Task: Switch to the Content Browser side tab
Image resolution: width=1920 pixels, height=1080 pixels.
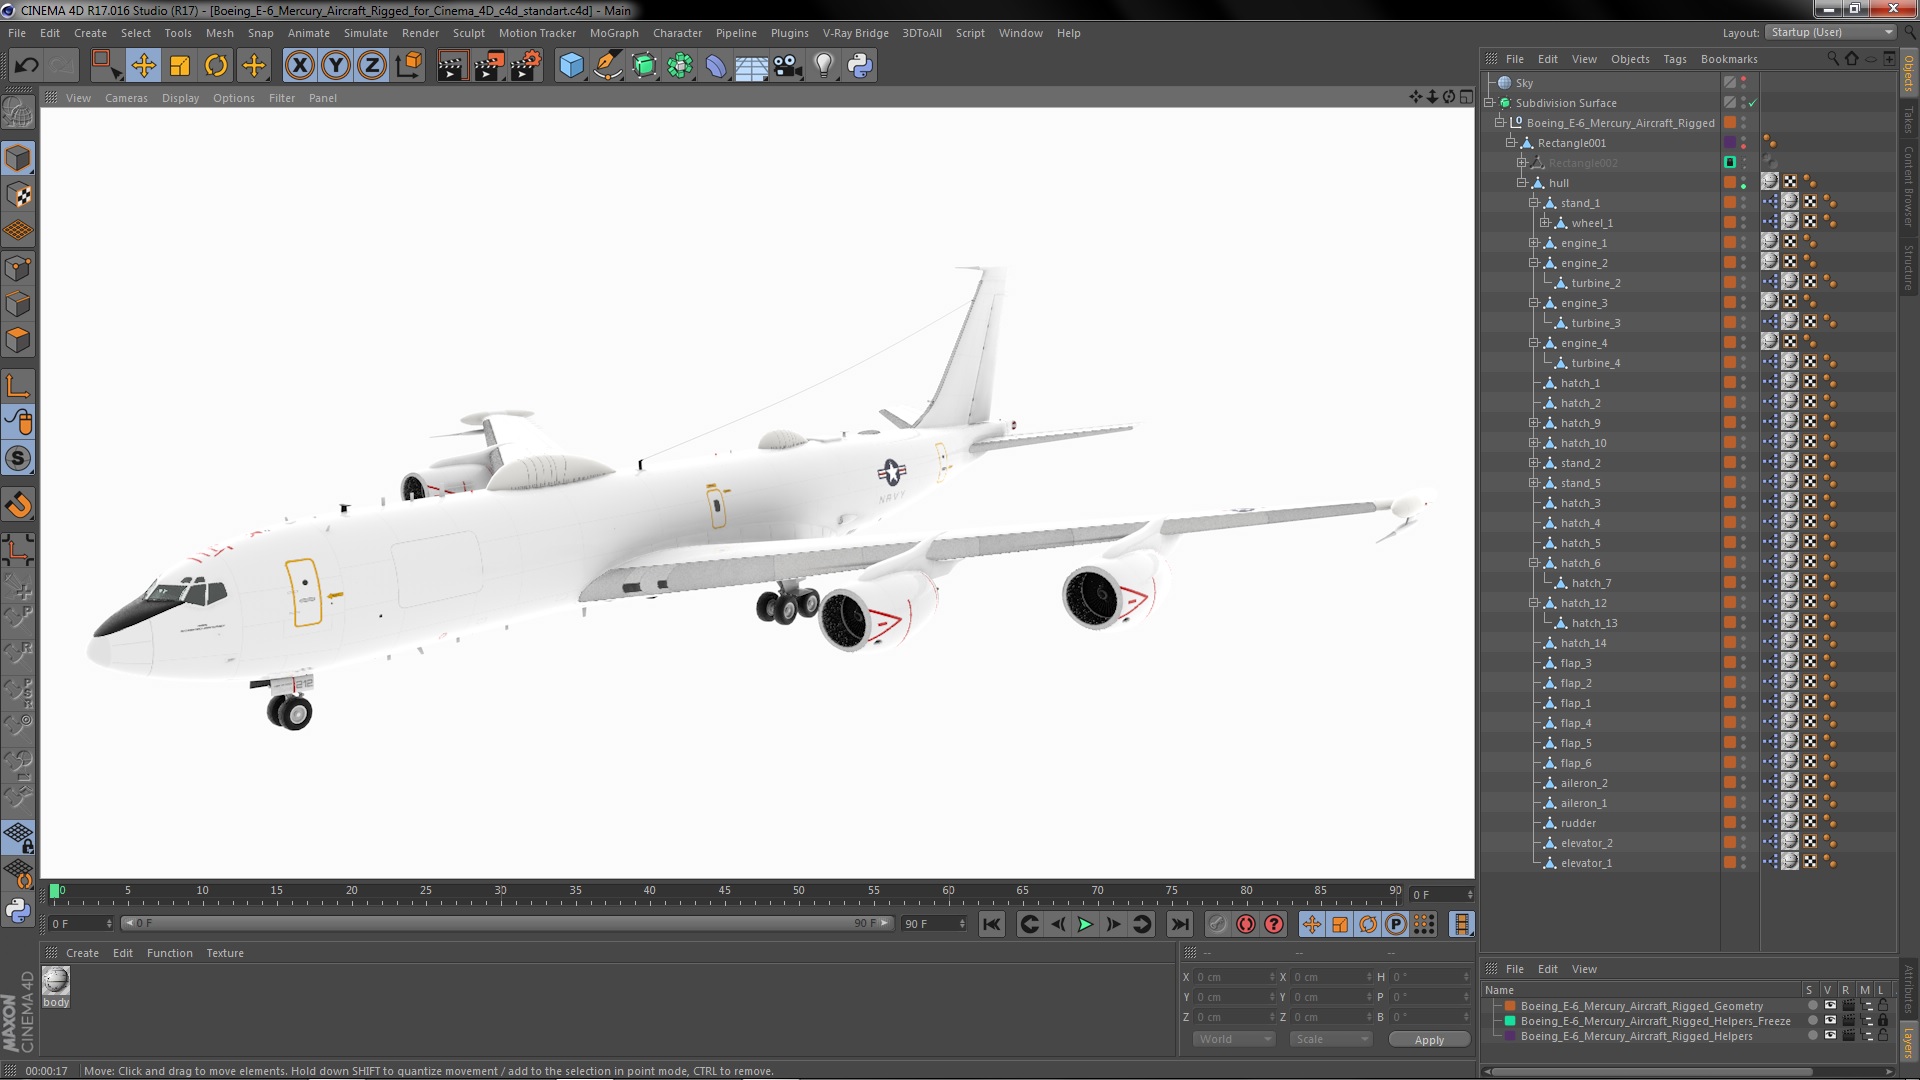Action: coord(1908,186)
